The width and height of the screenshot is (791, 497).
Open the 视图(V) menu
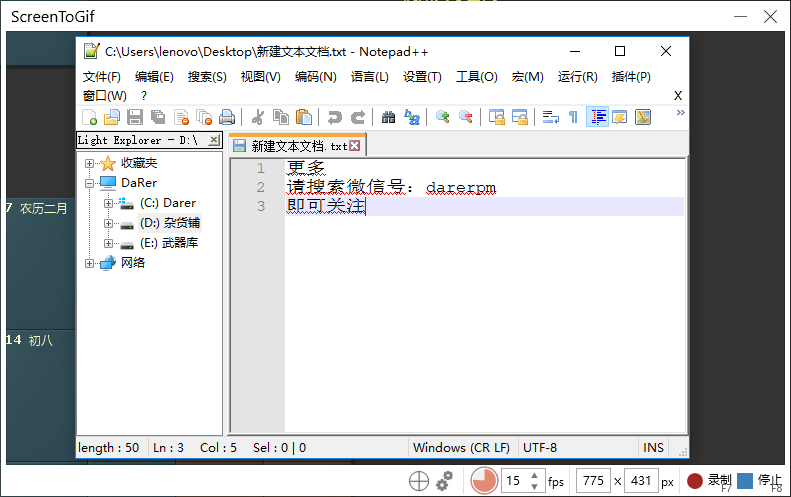pos(260,77)
